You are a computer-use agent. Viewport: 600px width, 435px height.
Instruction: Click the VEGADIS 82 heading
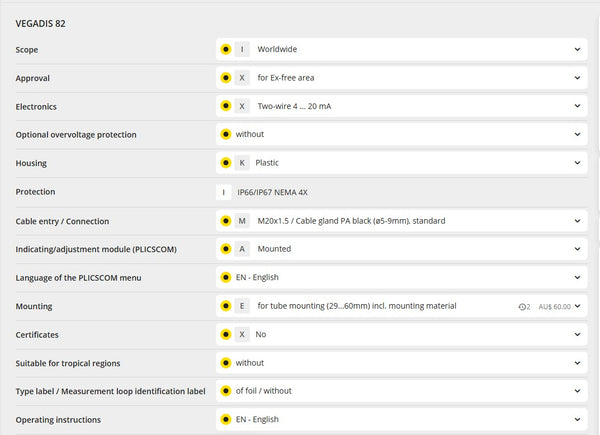41,22
